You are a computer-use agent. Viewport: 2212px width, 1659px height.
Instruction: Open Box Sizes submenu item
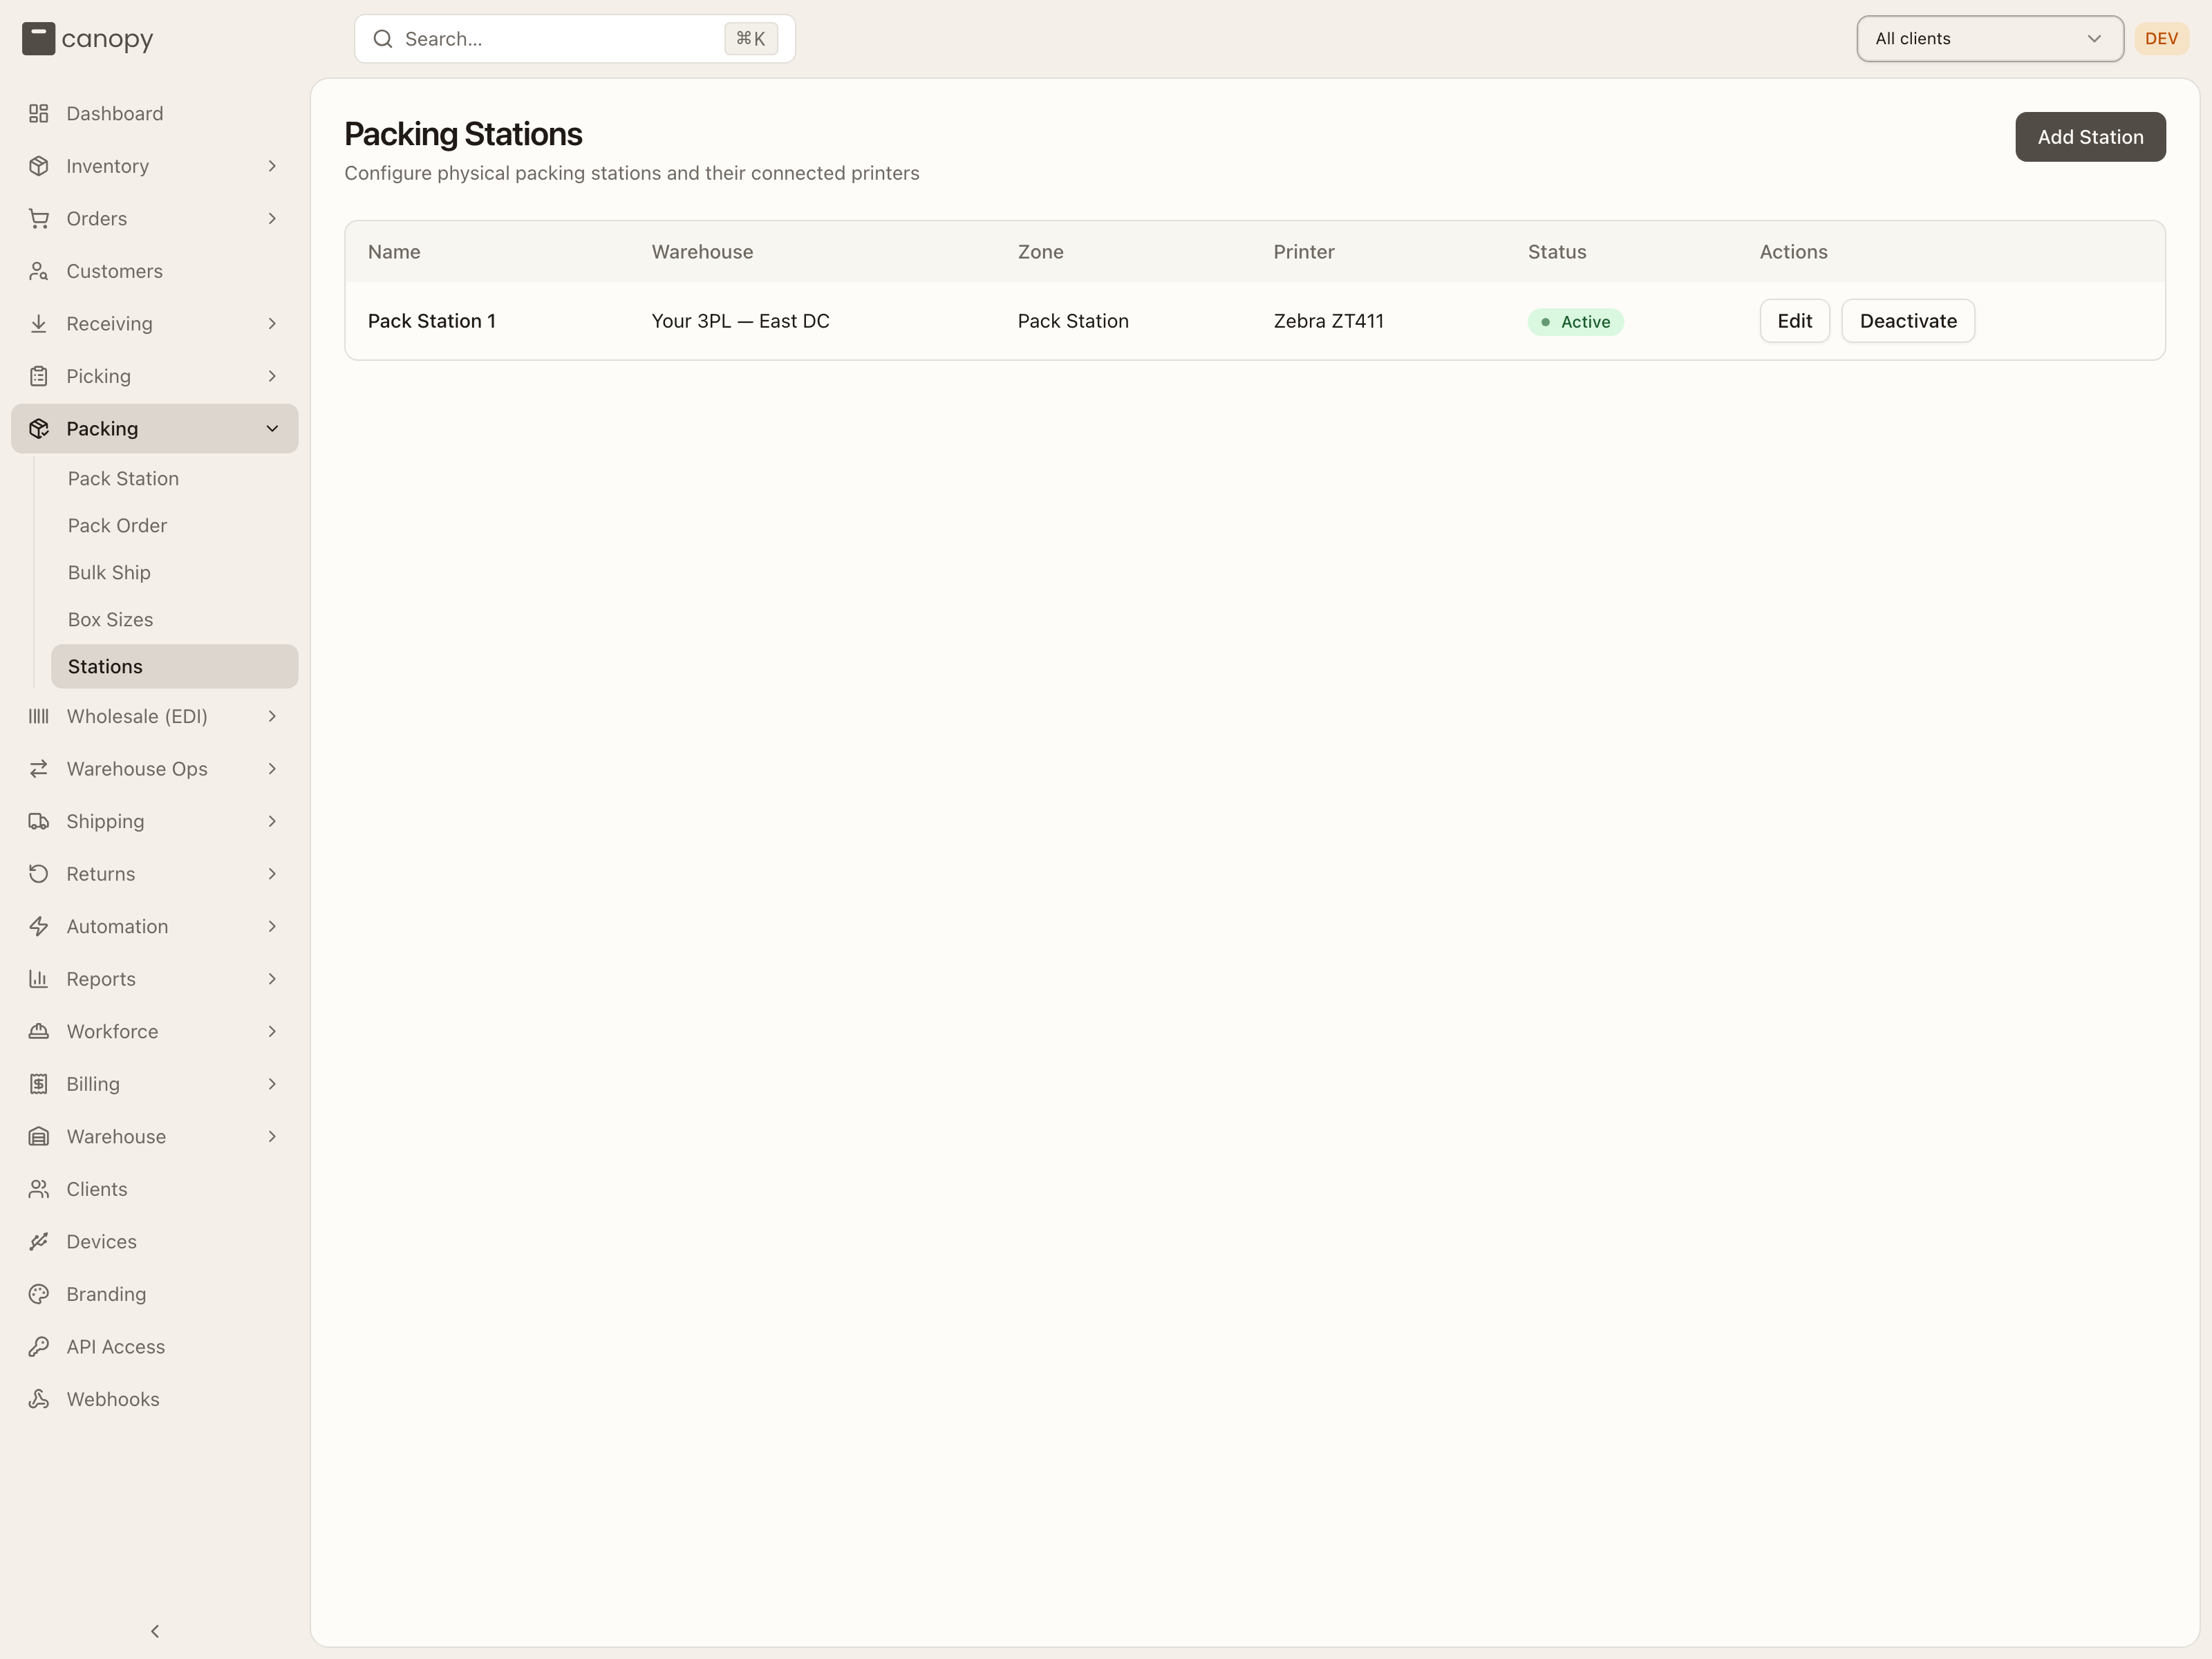coord(175,619)
